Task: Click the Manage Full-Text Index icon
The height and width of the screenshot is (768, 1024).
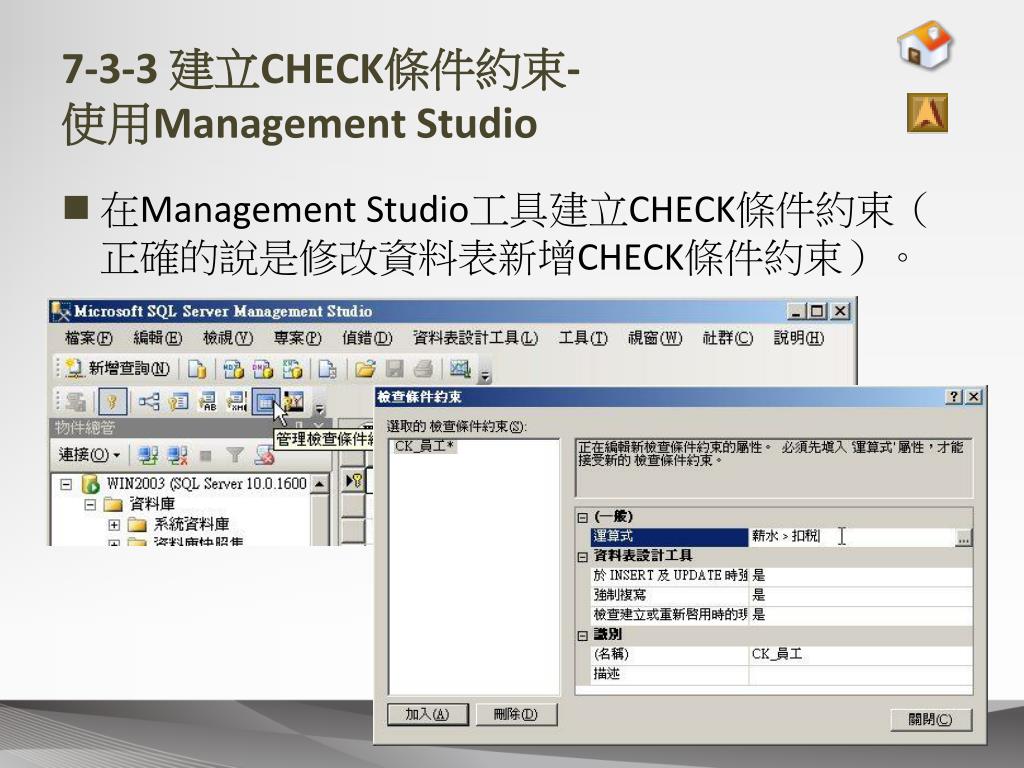Action: [207, 402]
